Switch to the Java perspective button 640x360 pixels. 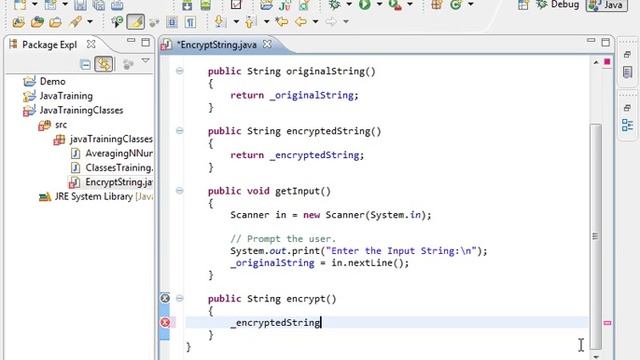[x=607, y=5]
